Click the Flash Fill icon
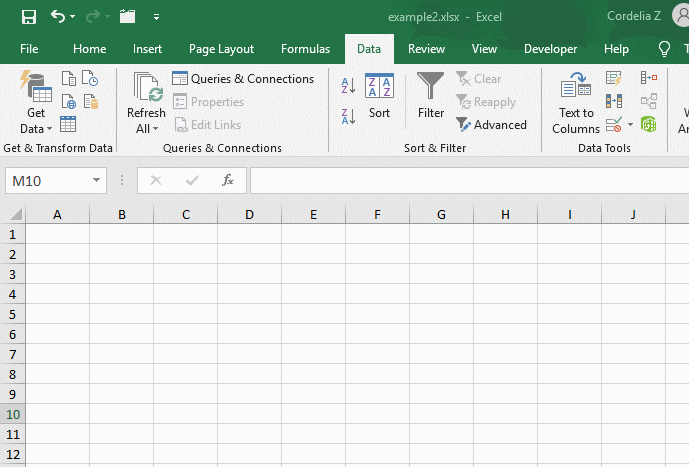 click(613, 79)
